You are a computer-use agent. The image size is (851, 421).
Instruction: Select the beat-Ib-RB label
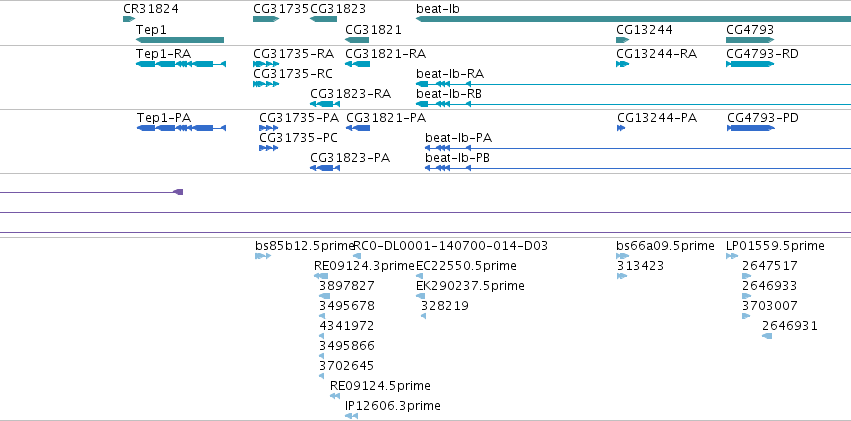[x=449, y=94]
